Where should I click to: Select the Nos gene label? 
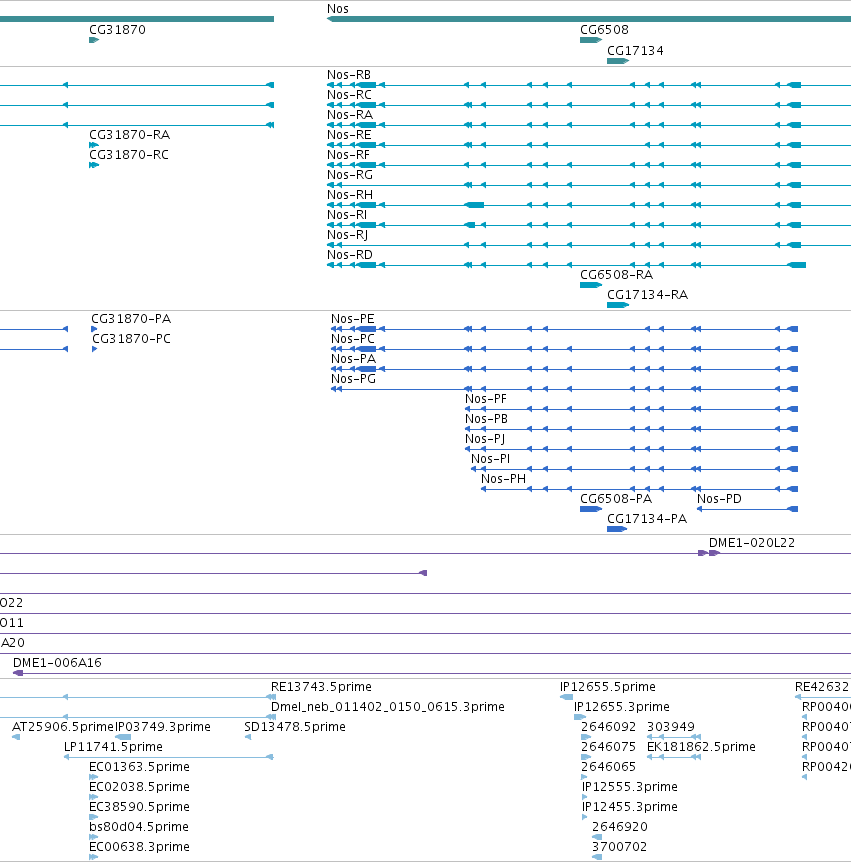(x=338, y=9)
